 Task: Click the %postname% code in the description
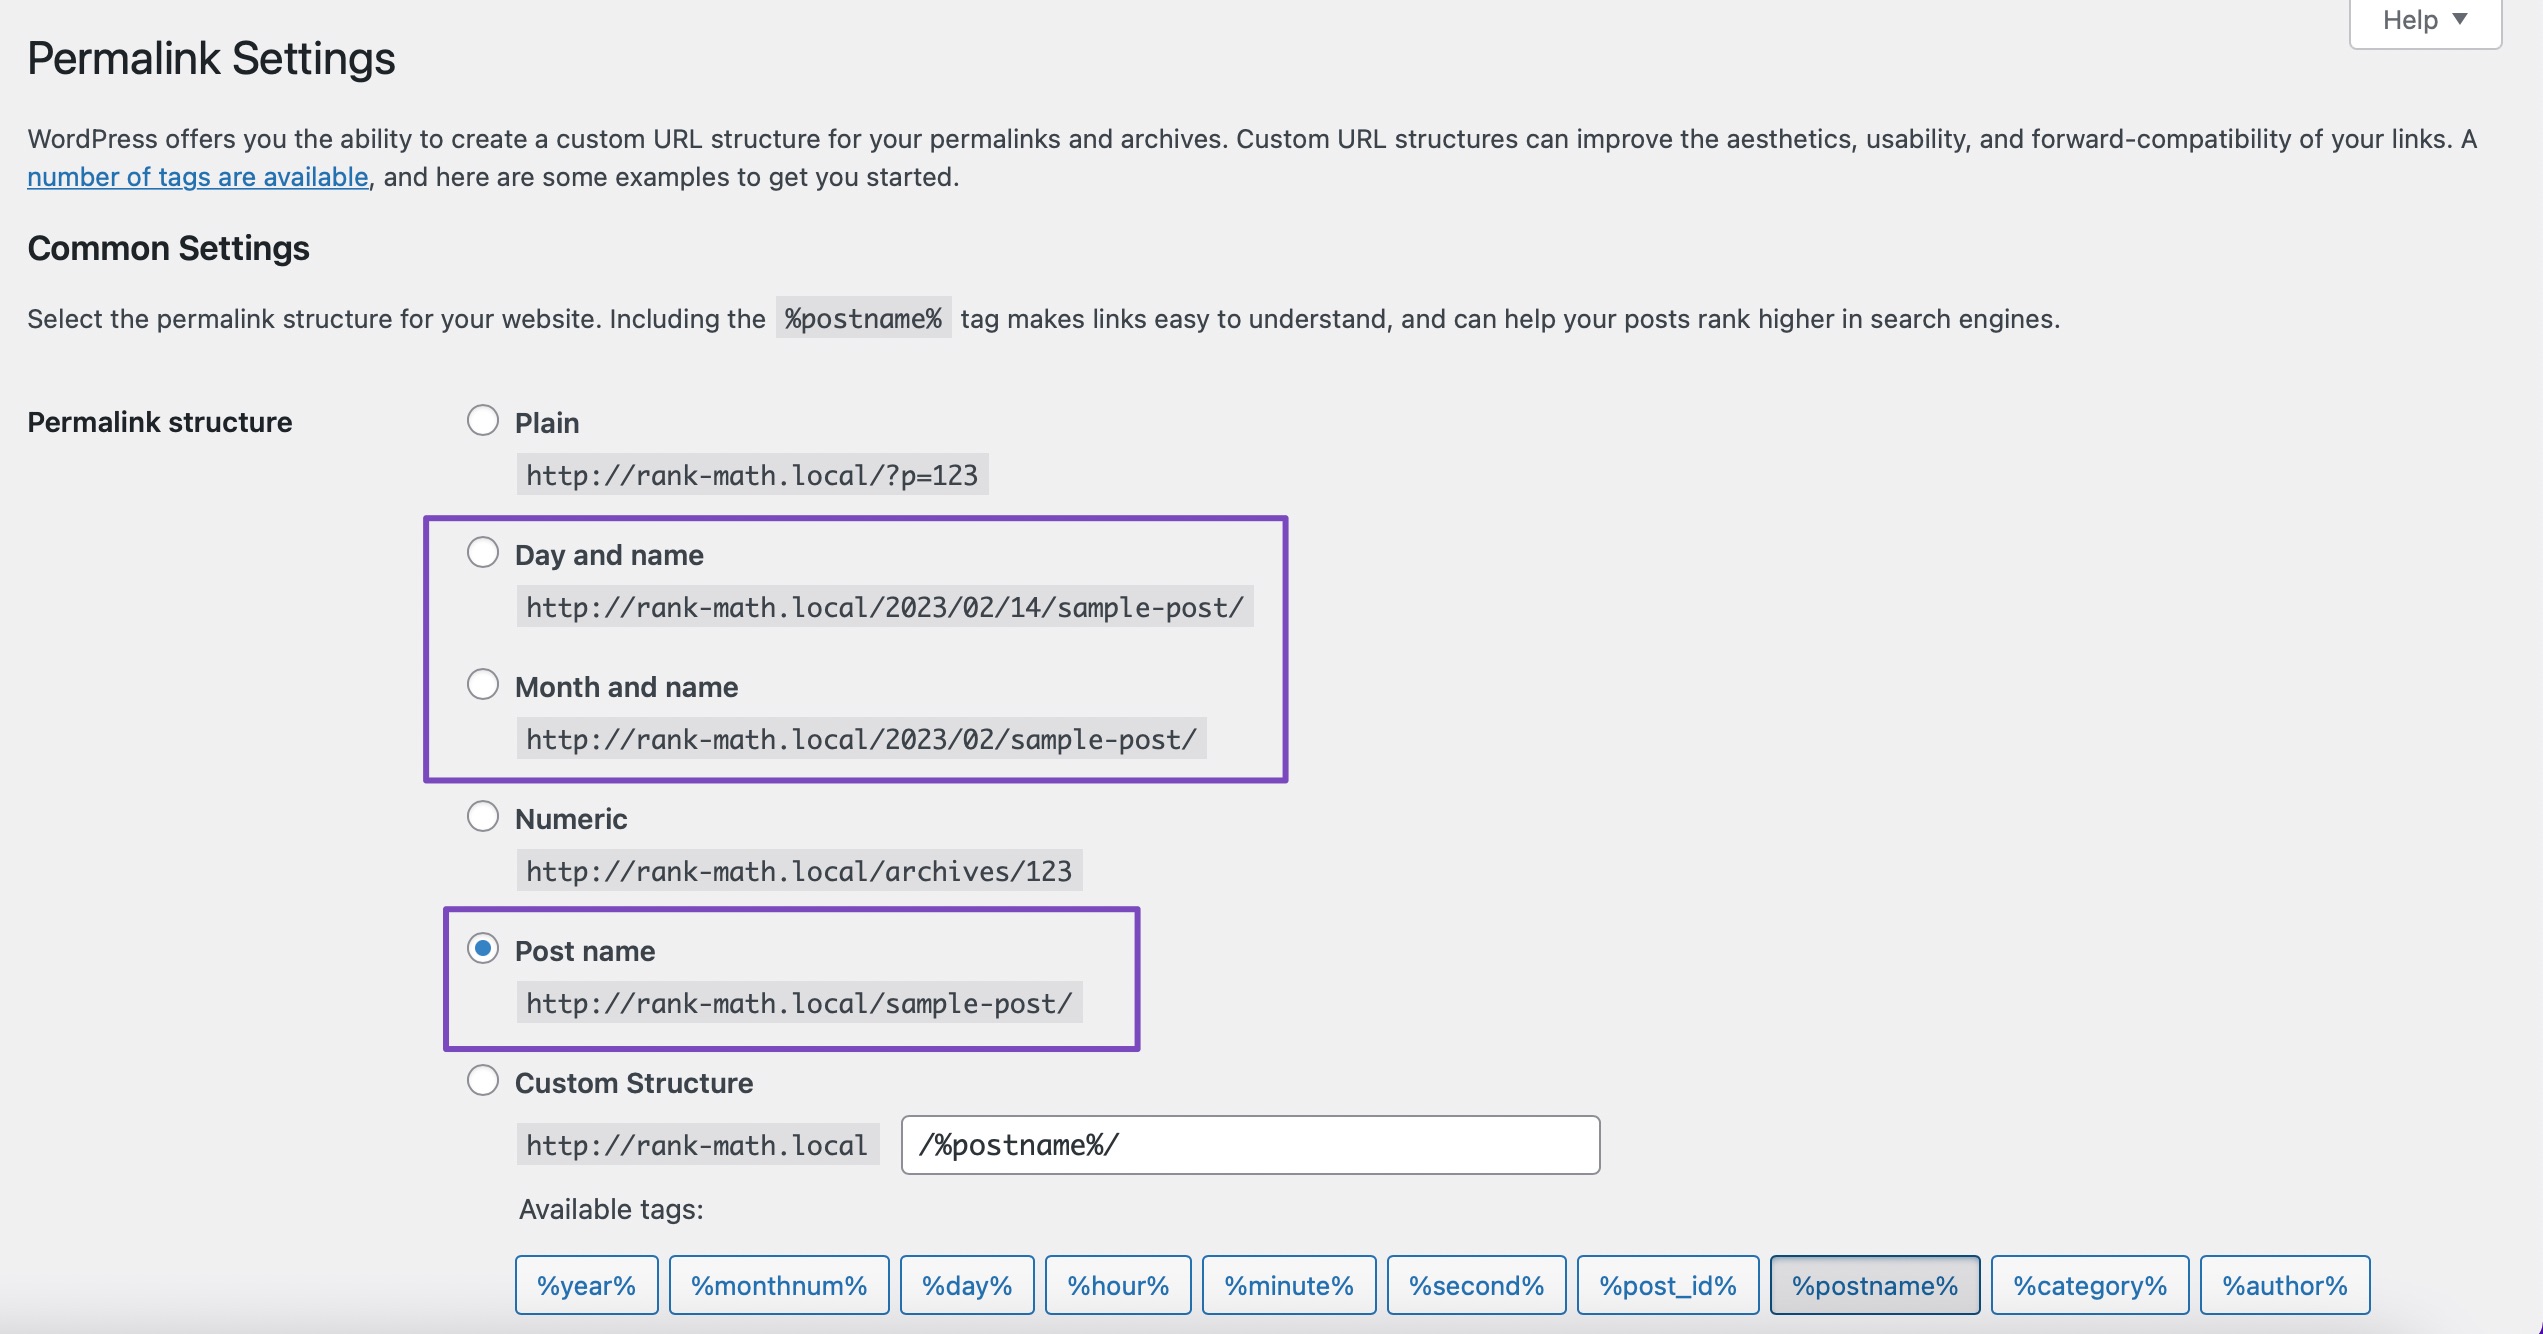pyautogui.click(x=862, y=318)
